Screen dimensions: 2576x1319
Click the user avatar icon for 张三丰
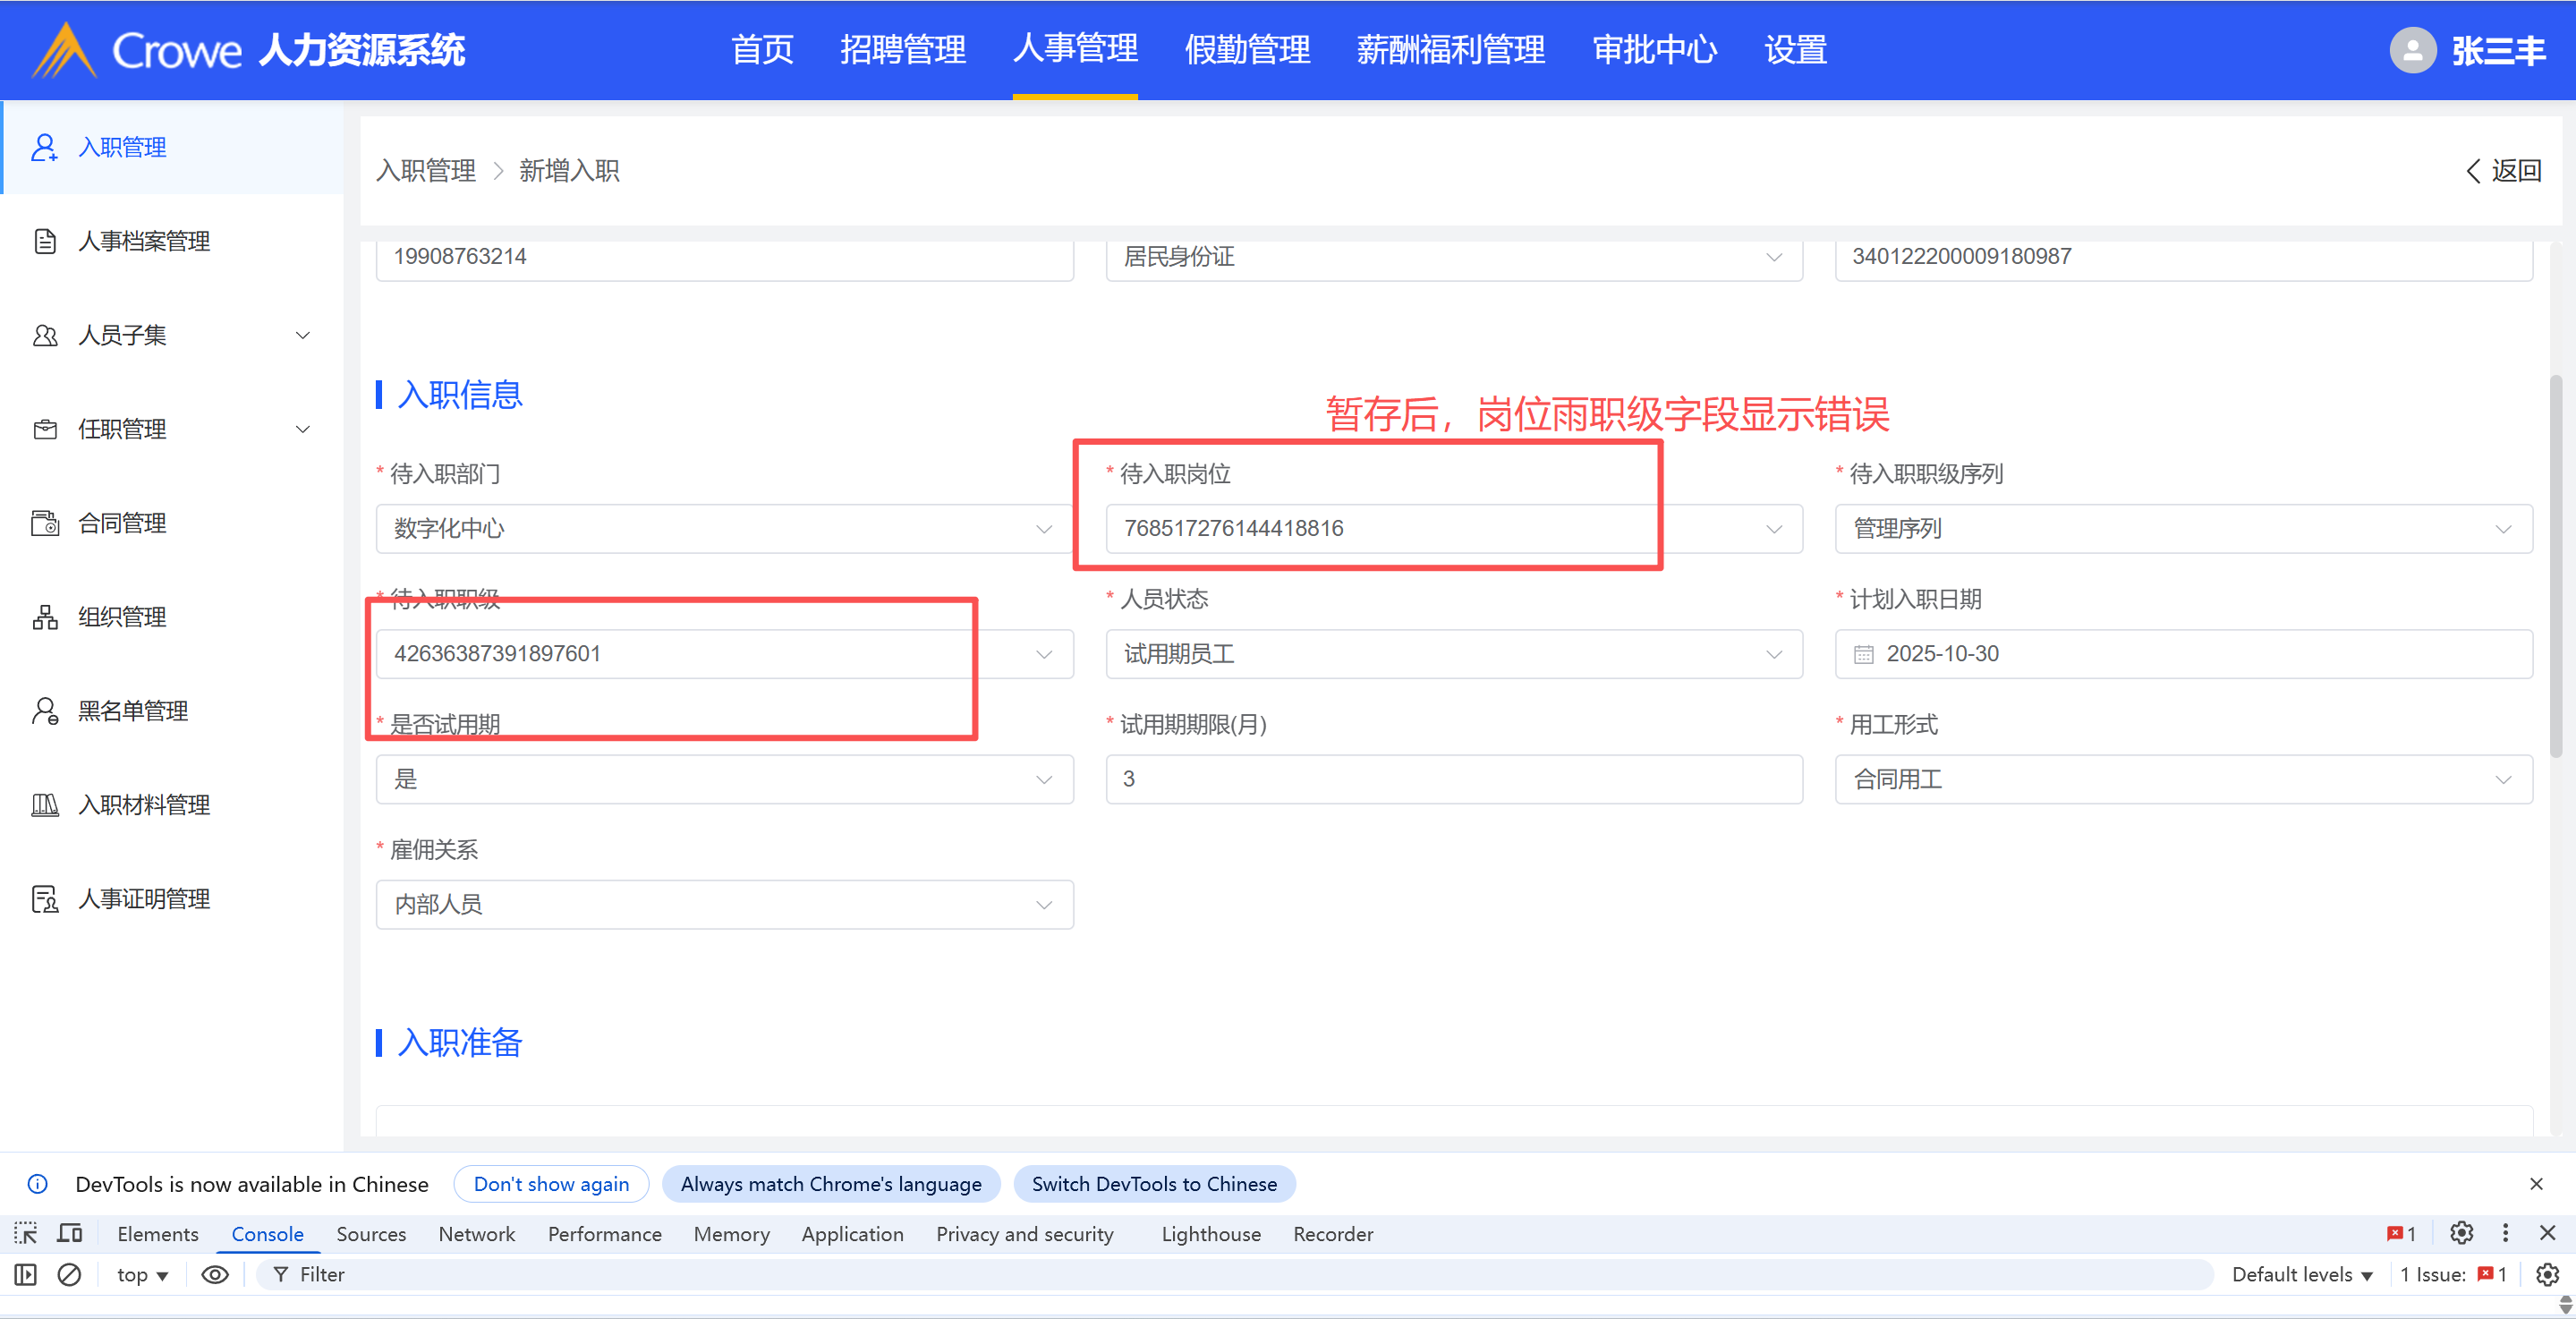click(x=2412, y=50)
